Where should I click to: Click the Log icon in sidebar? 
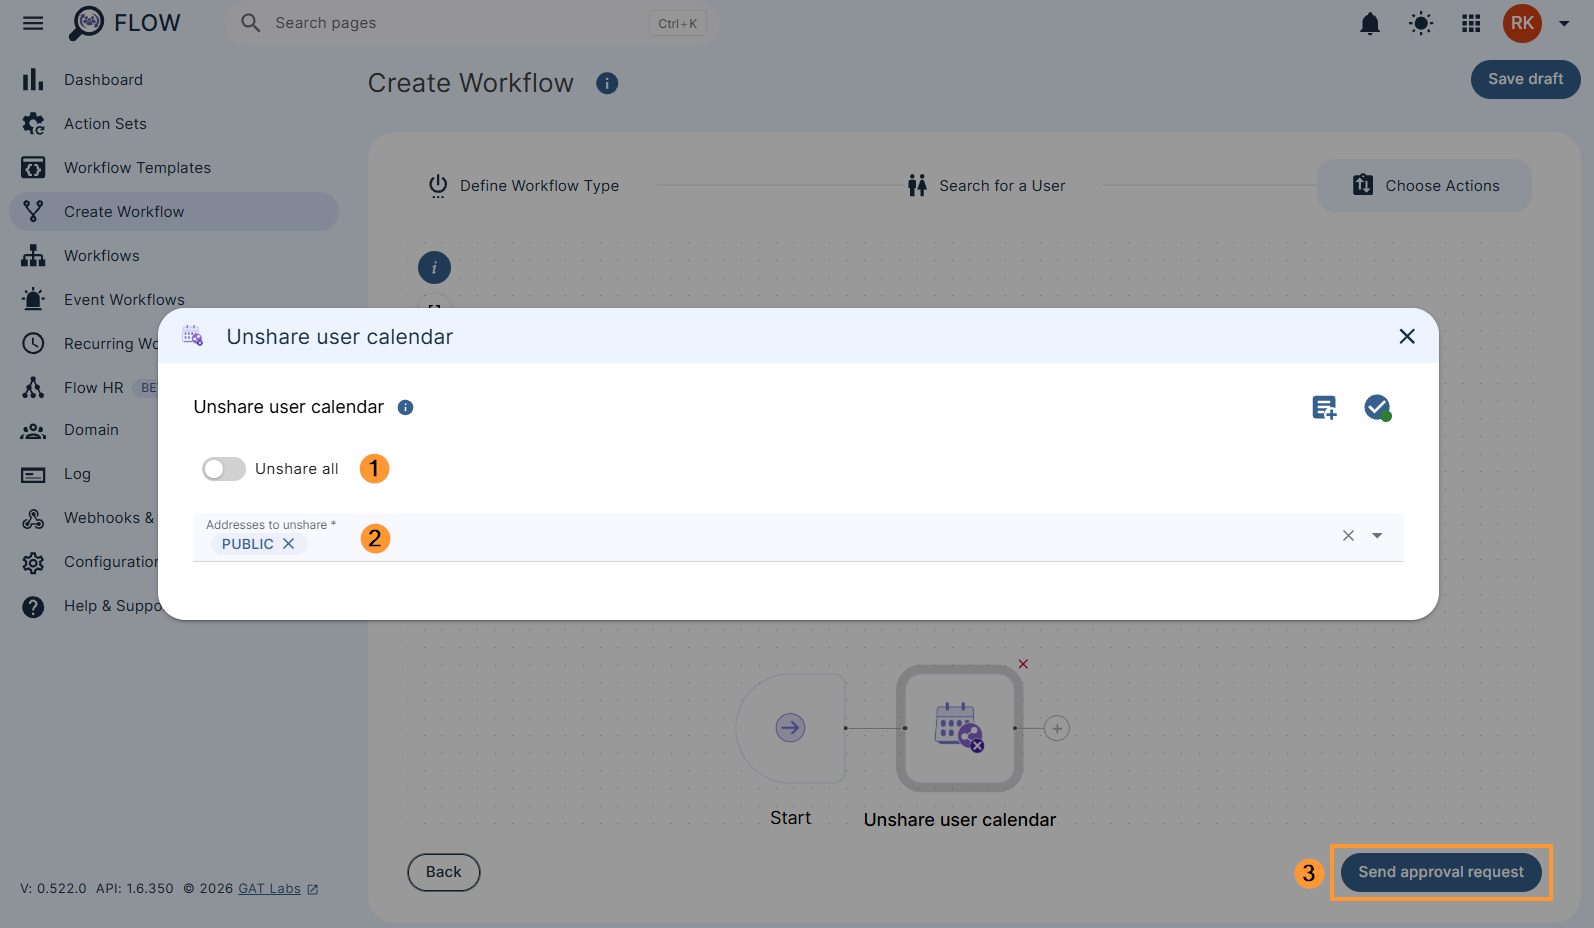pyautogui.click(x=33, y=474)
